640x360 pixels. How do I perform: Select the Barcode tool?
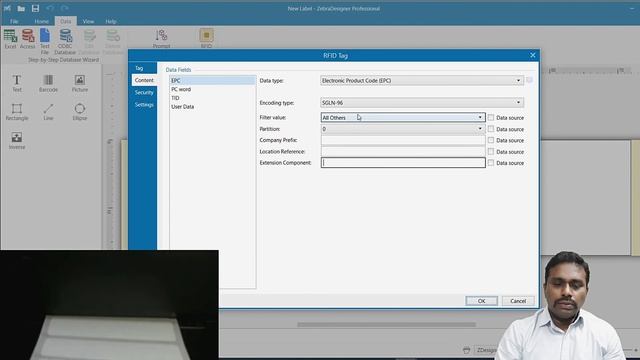point(48,83)
